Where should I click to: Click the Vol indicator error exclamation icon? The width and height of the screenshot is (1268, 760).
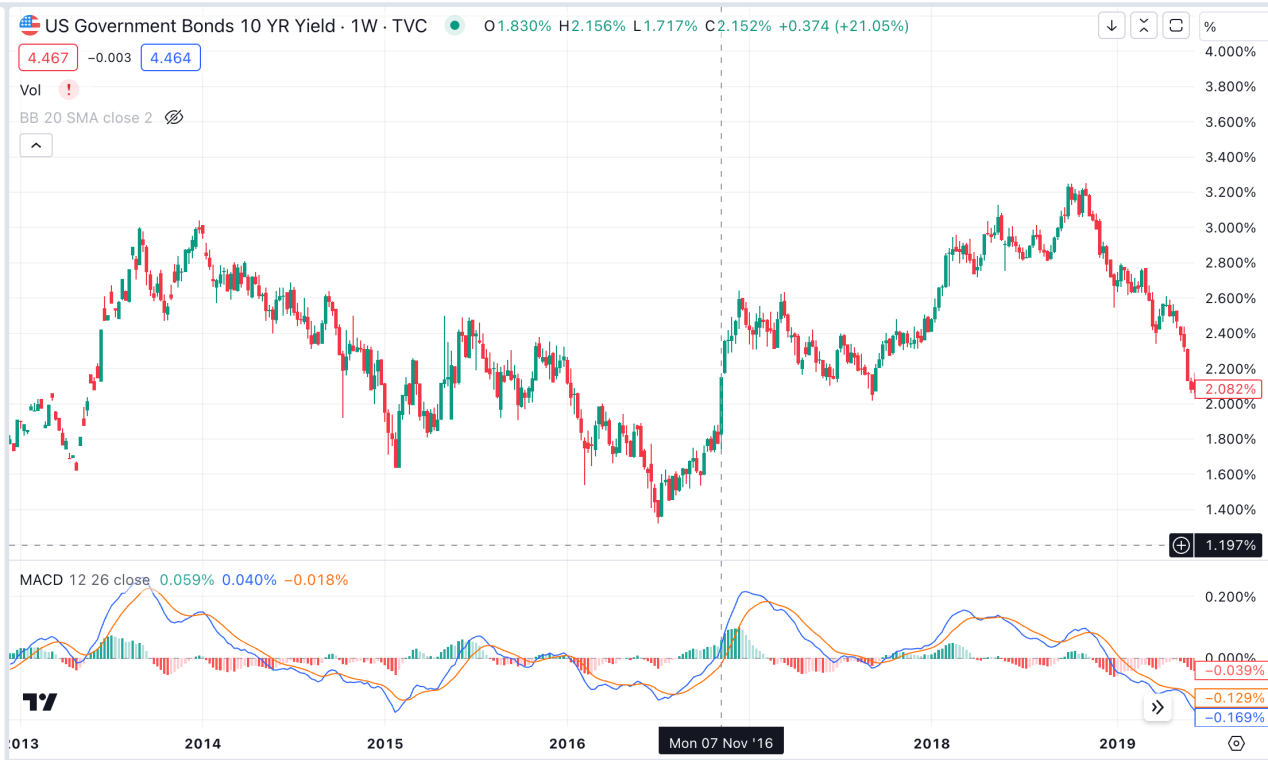pyautogui.click(x=67, y=89)
